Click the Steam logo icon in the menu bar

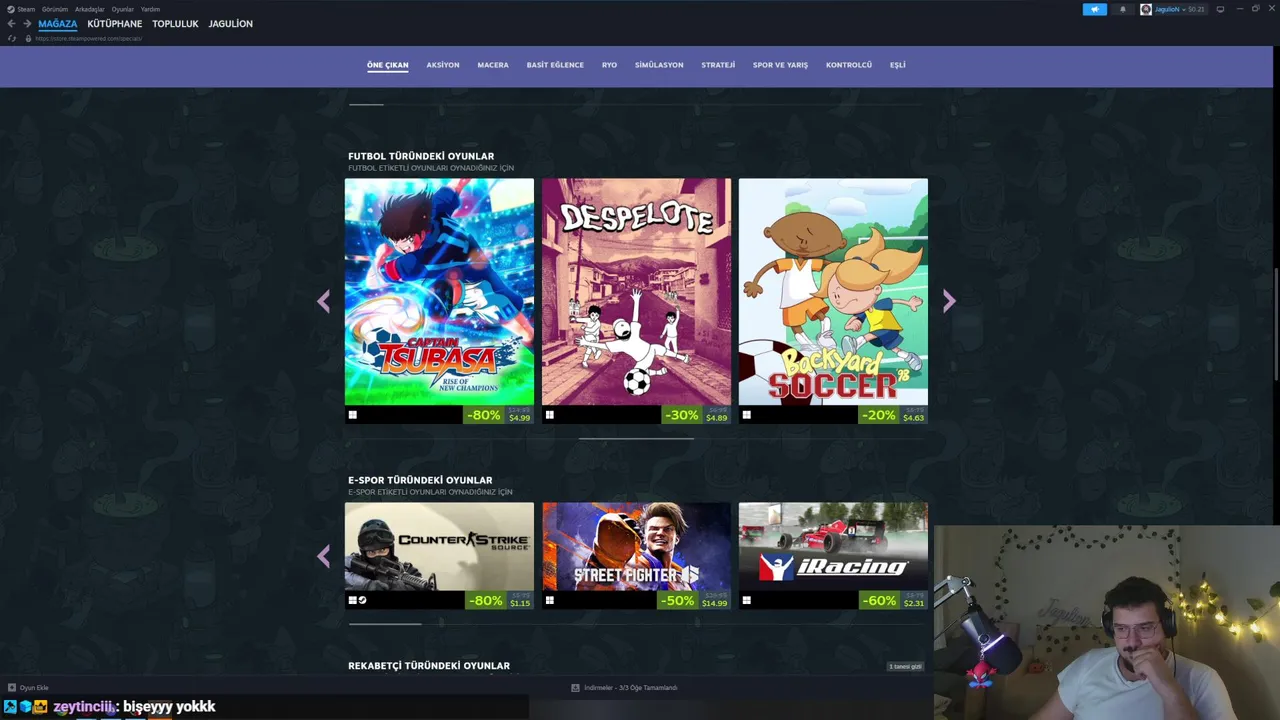[11, 9]
